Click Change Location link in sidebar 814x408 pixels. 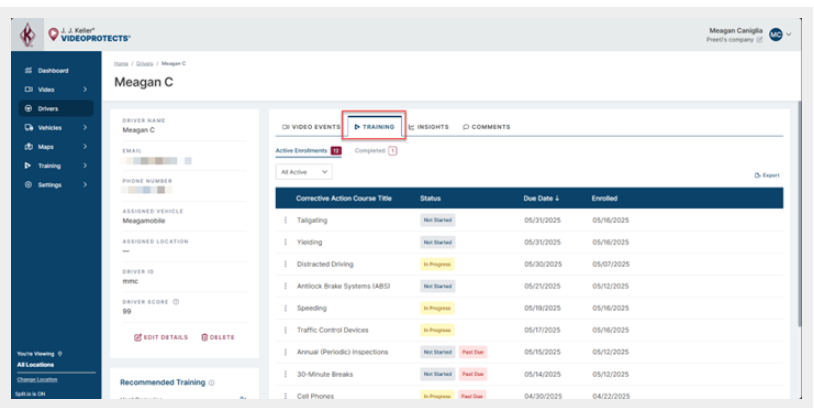pyautogui.click(x=37, y=379)
